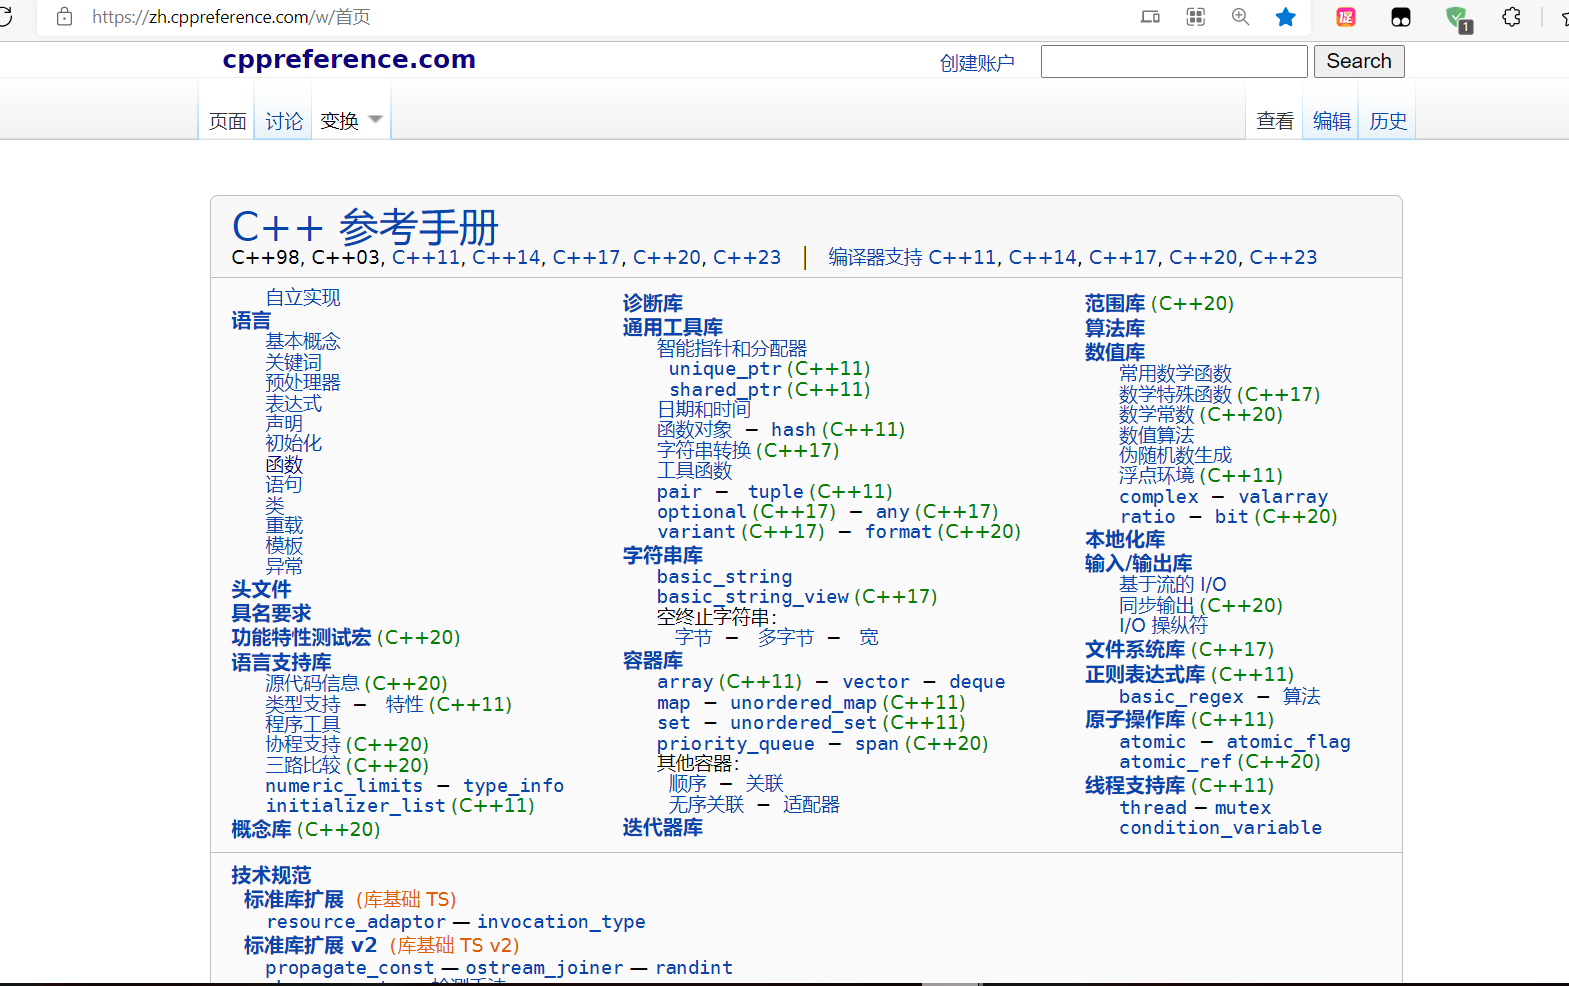Open the type_info link
The height and width of the screenshot is (986, 1569).
click(x=514, y=786)
